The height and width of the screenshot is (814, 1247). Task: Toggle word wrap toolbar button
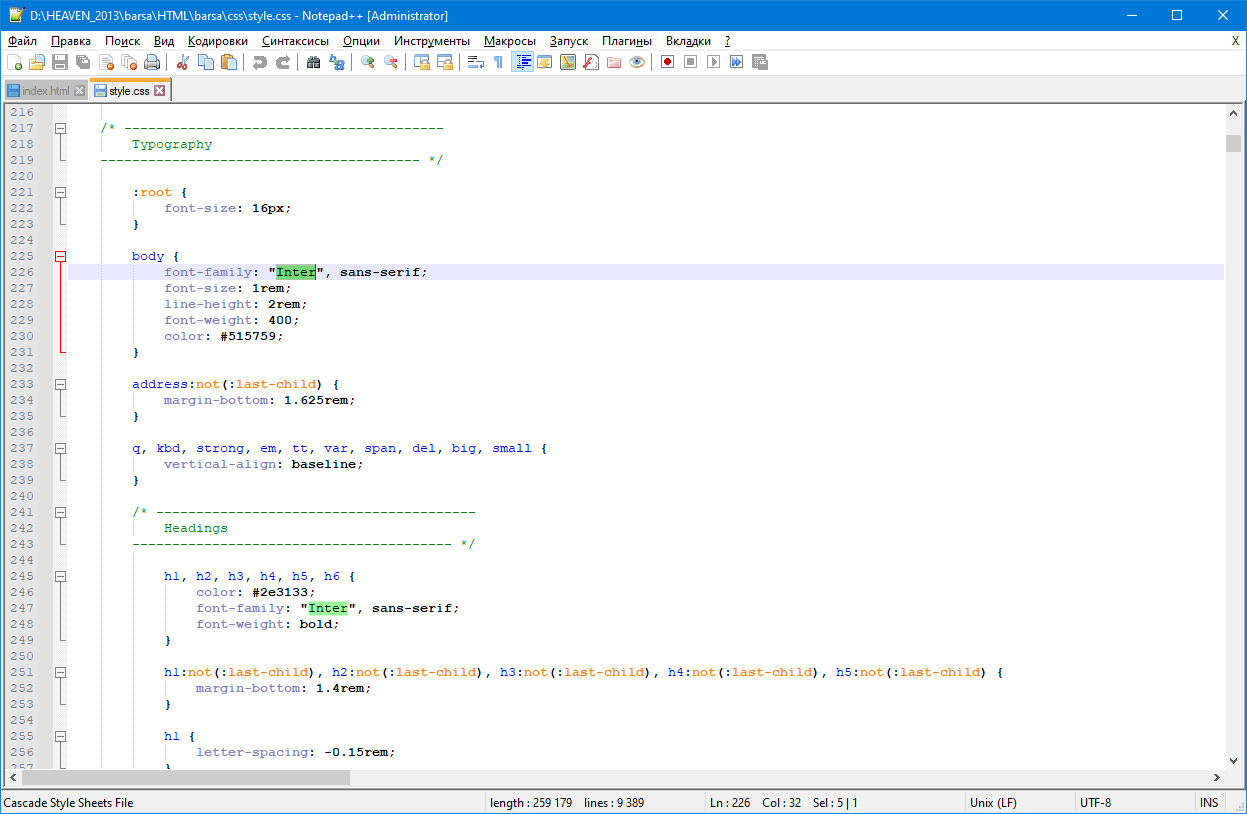click(x=476, y=62)
